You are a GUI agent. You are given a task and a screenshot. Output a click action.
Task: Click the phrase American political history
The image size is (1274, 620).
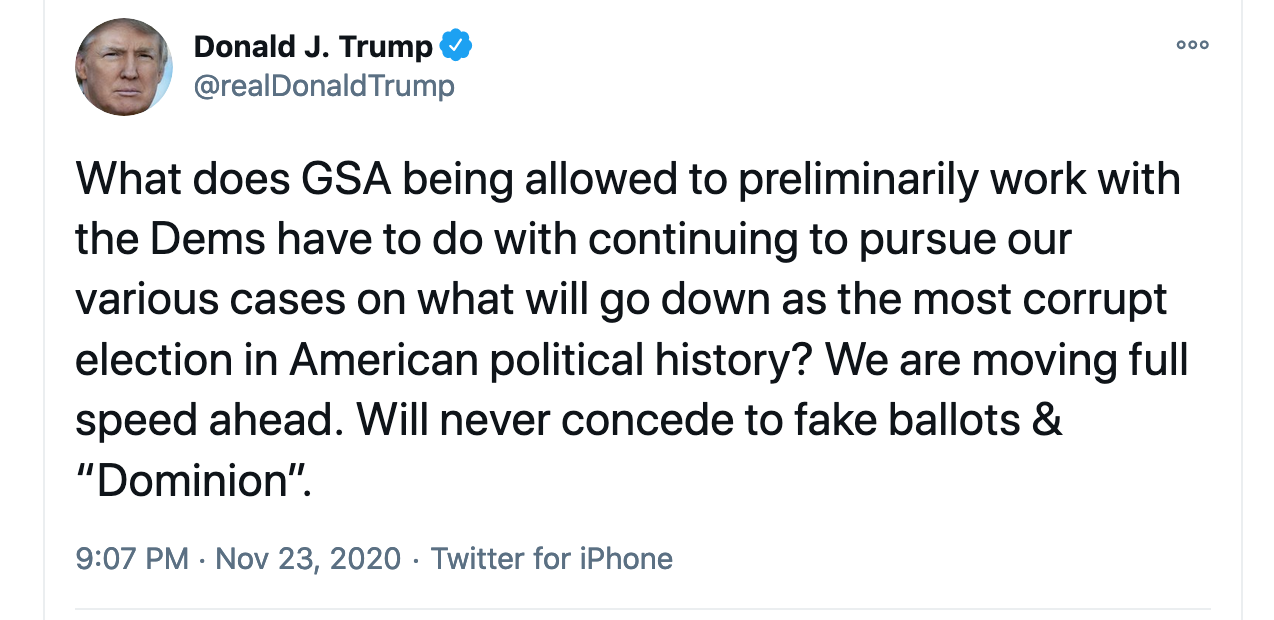(x=541, y=361)
